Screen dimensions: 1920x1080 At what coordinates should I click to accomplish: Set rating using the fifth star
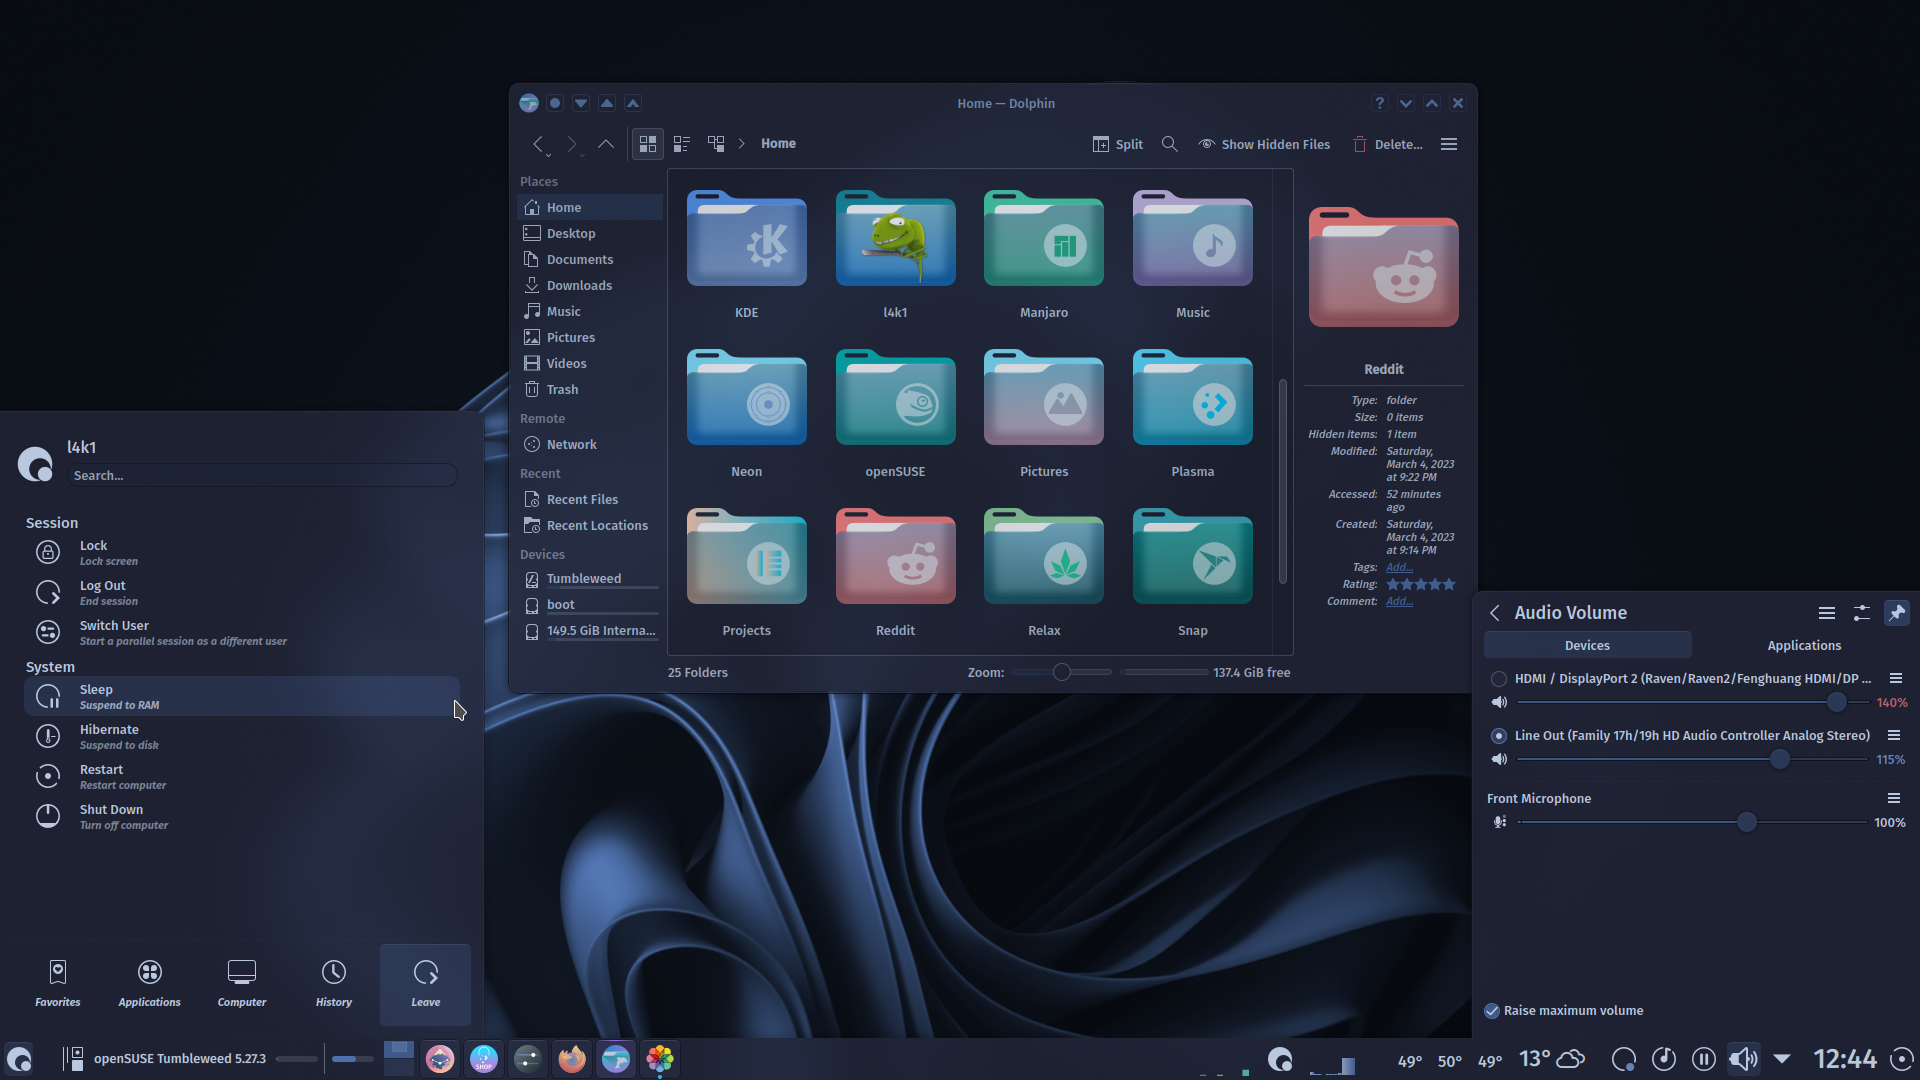pos(1449,584)
